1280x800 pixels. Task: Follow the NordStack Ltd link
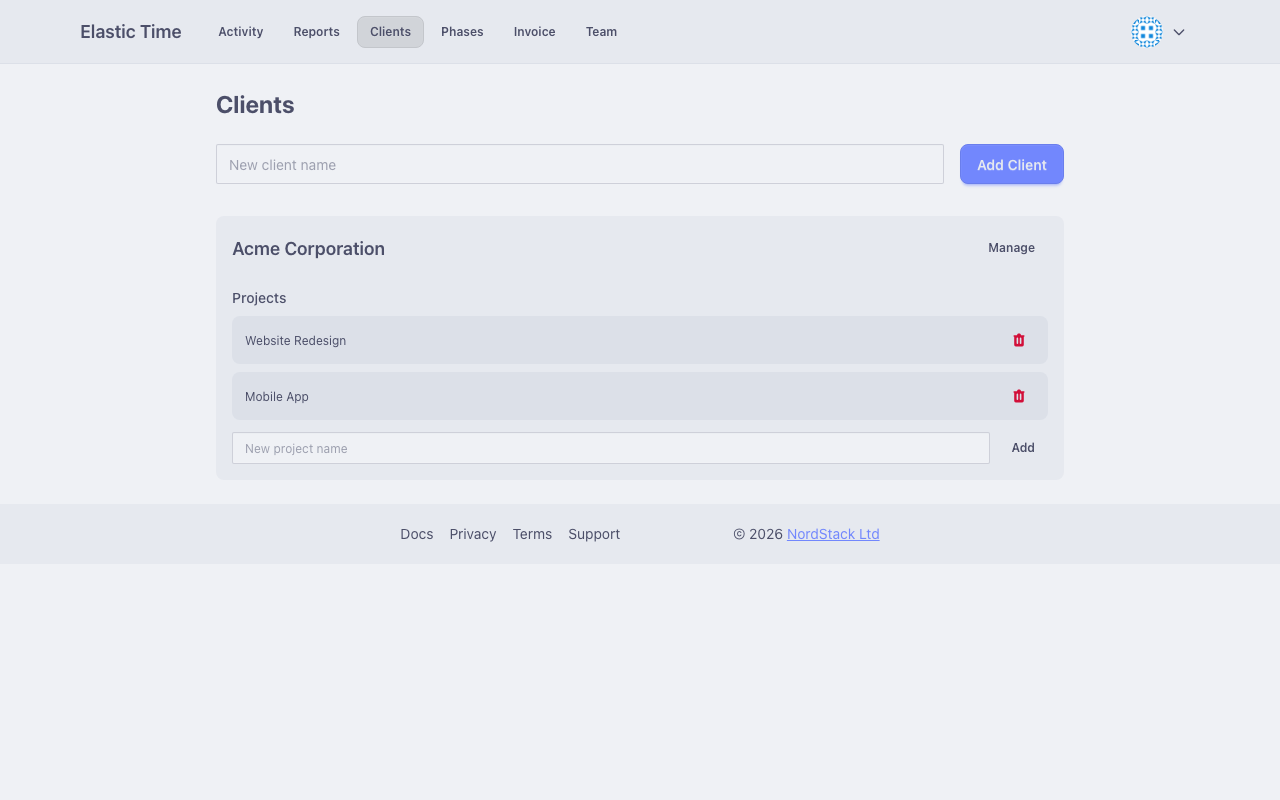(x=833, y=534)
